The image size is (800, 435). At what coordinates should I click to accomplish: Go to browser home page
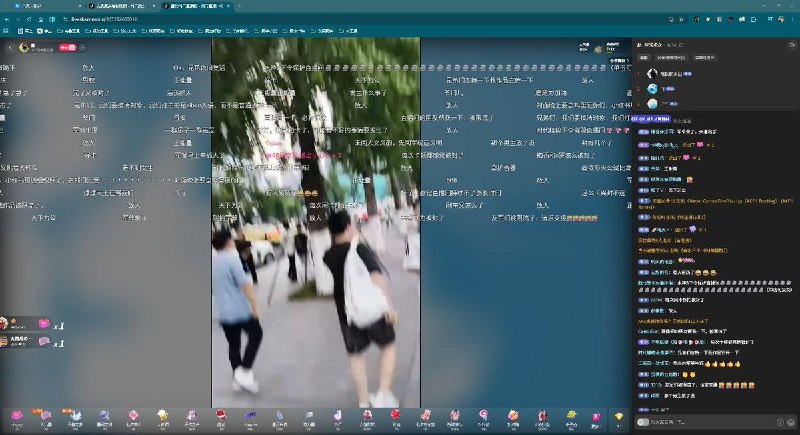click(41, 19)
